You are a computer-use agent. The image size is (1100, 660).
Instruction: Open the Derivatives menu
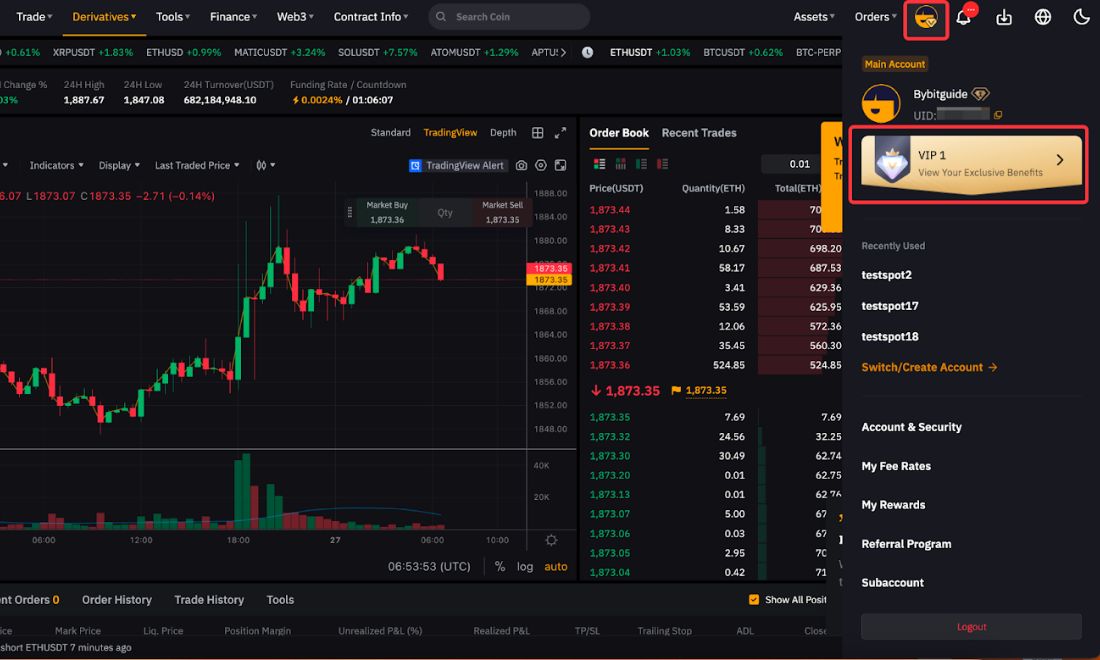pos(104,17)
